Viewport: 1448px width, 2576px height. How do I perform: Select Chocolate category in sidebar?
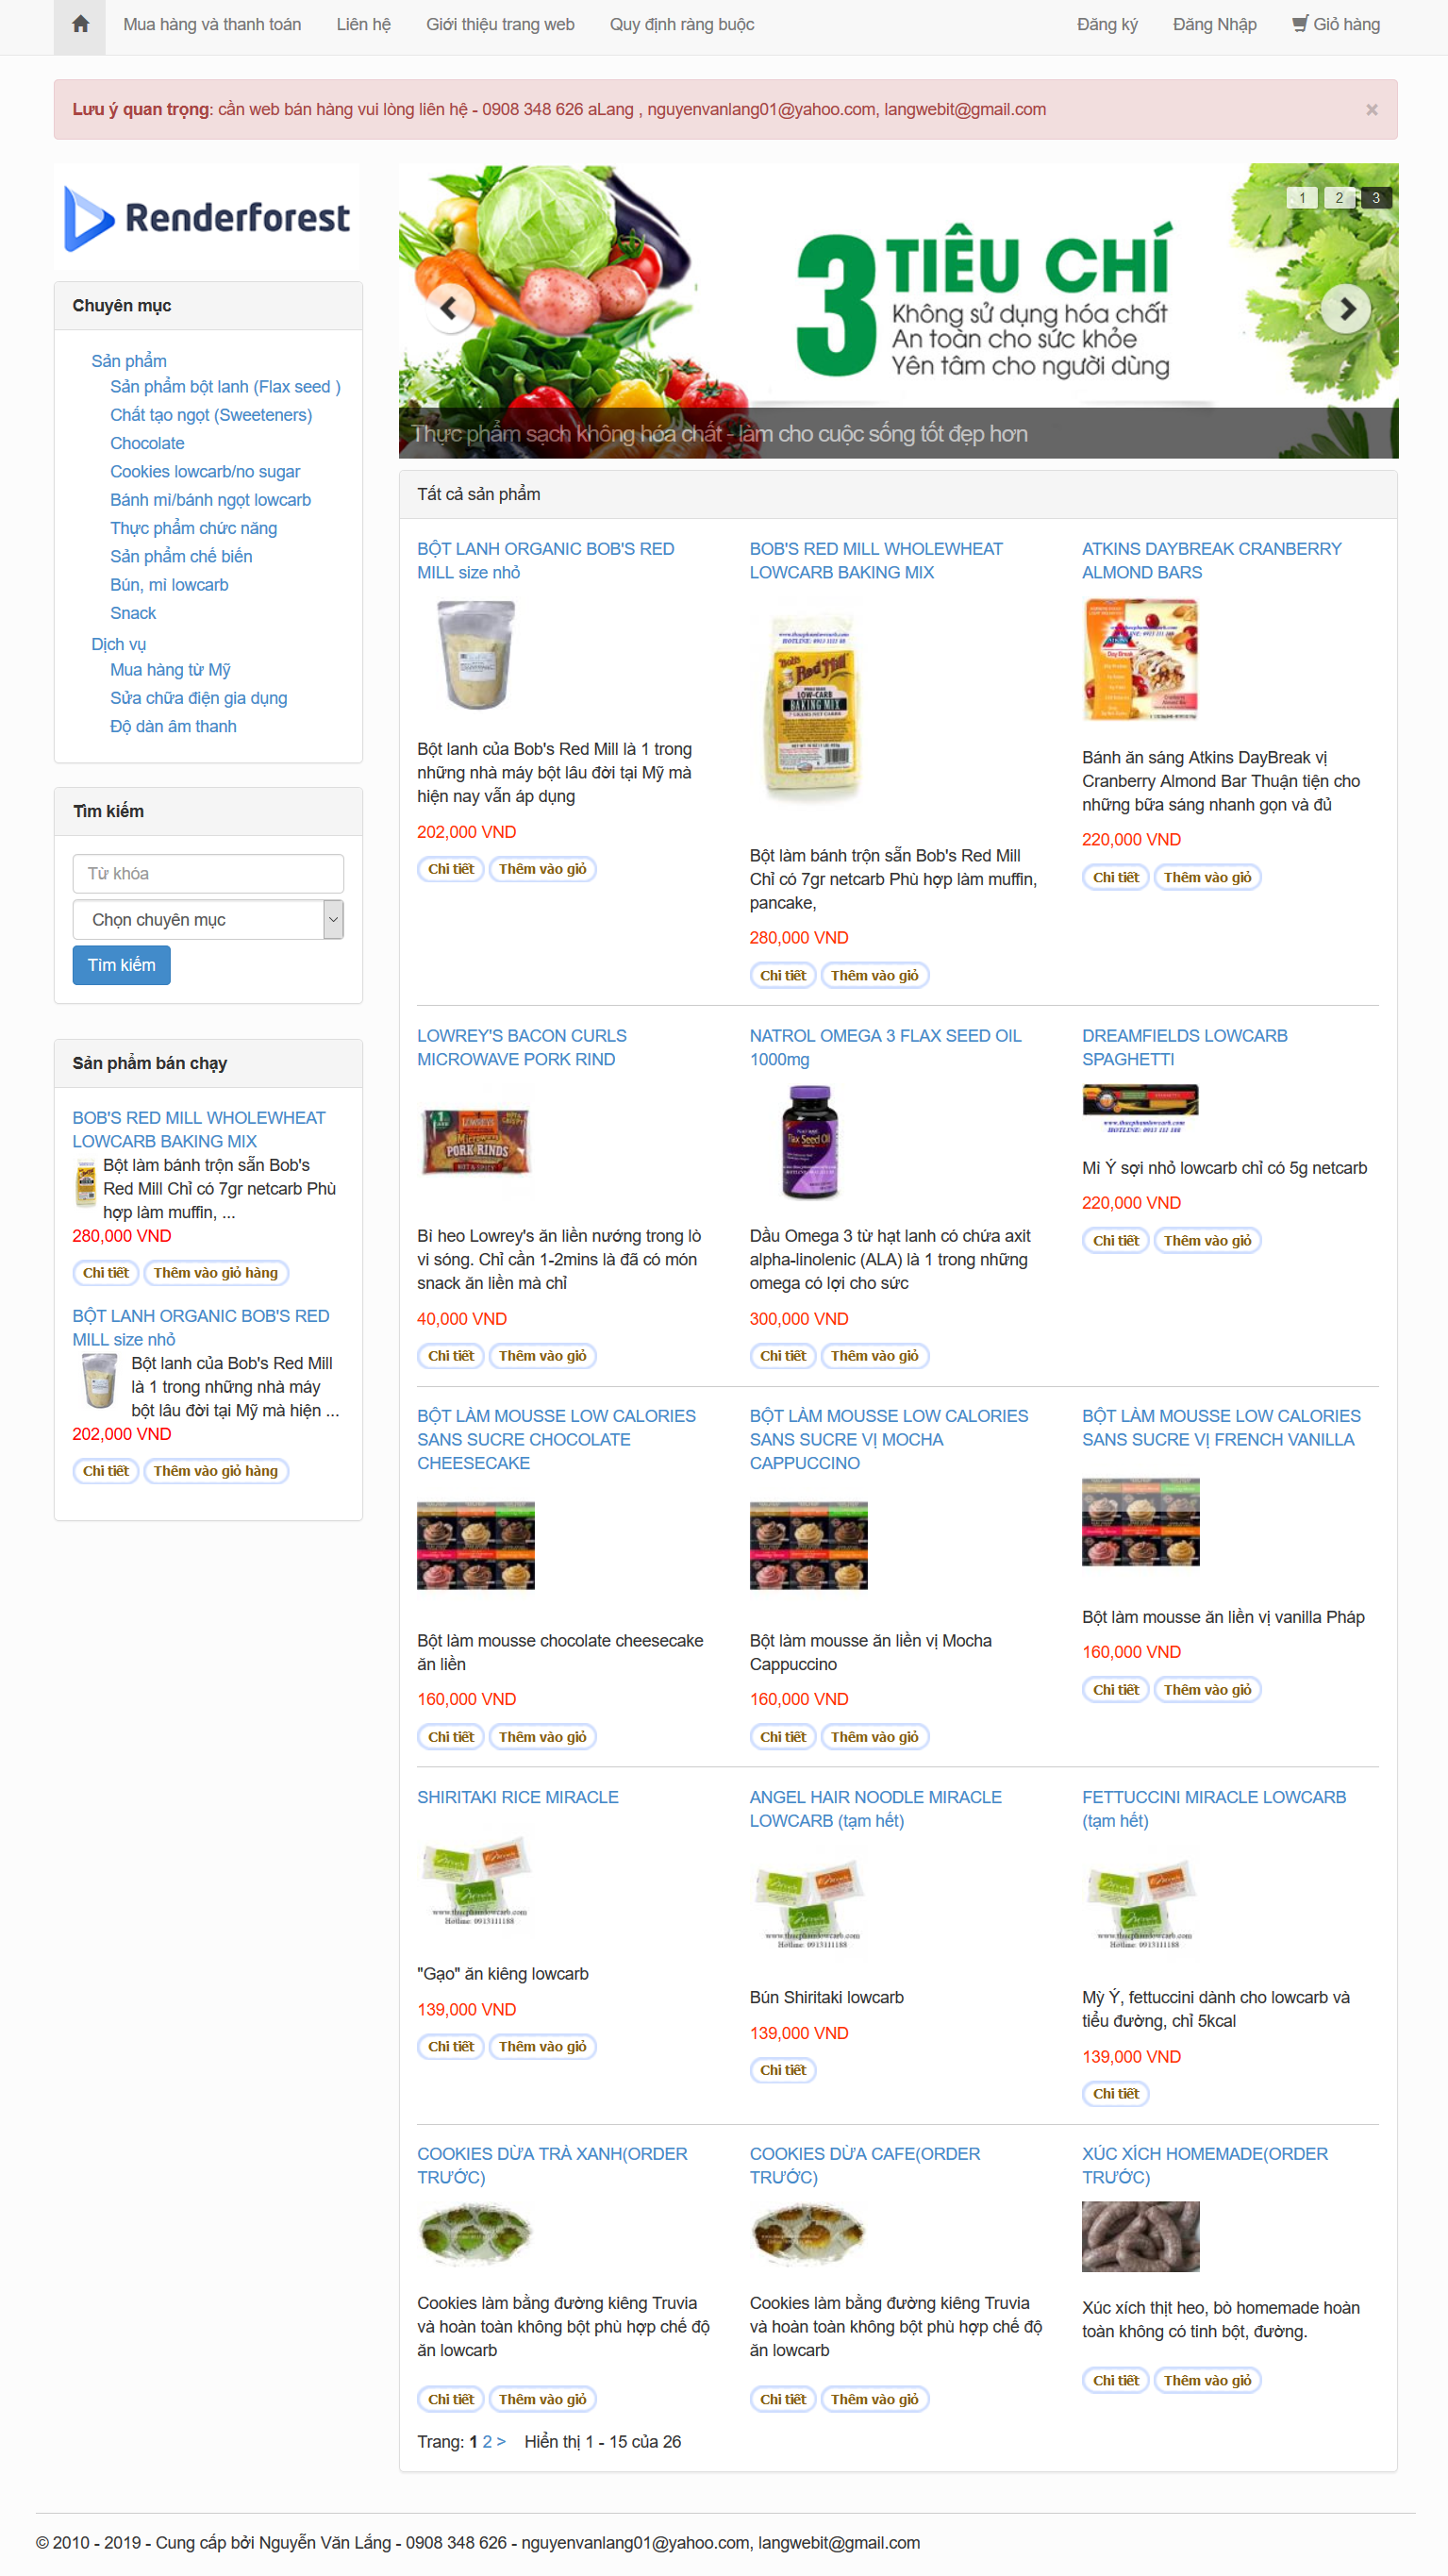[147, 443]
